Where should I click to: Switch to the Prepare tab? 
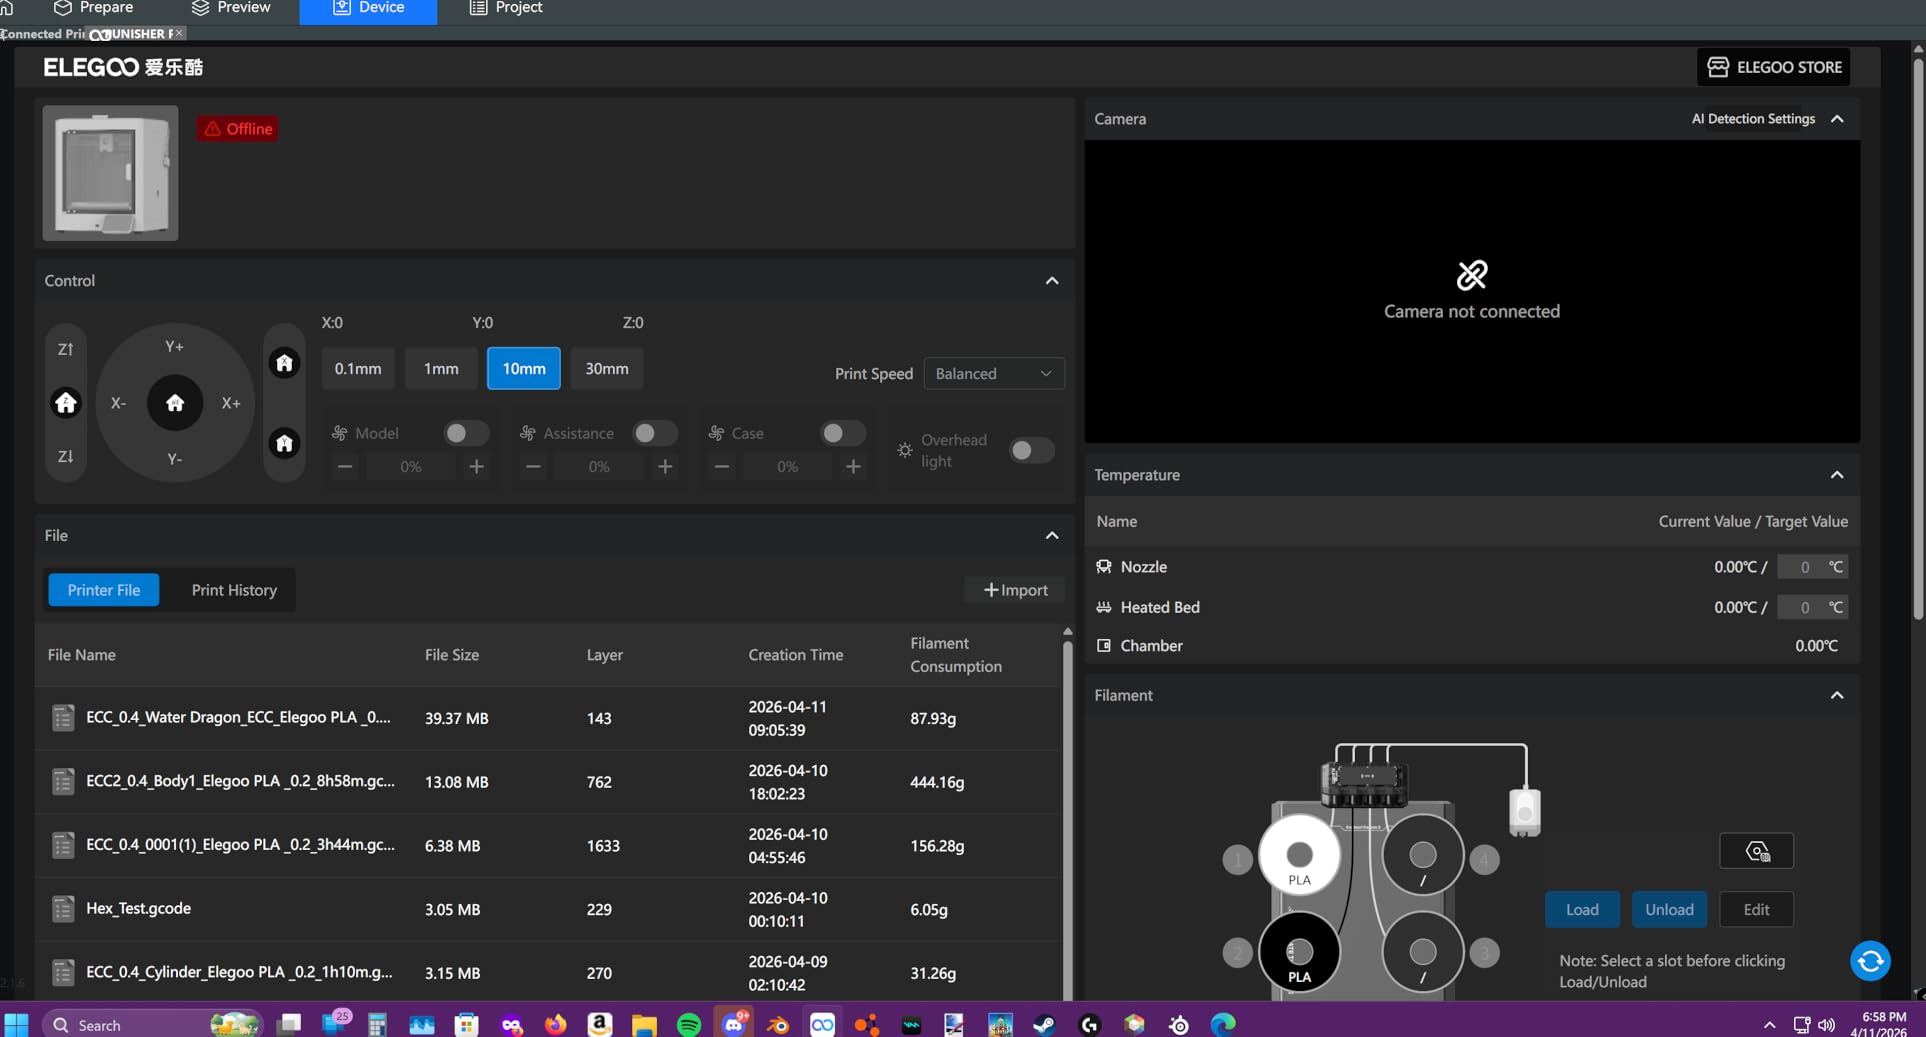click(93, 8)
